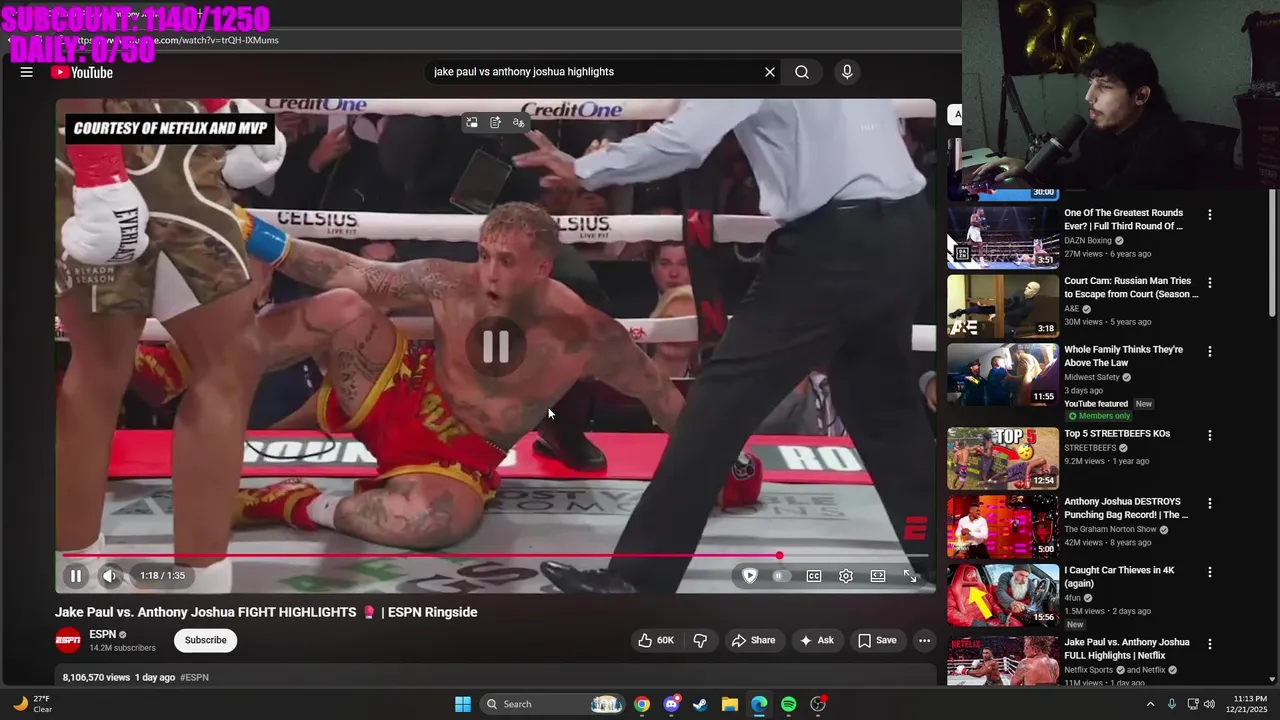Open the ESPN channel name link
This screenshot has width=1280, height=720.
[102, 634]
